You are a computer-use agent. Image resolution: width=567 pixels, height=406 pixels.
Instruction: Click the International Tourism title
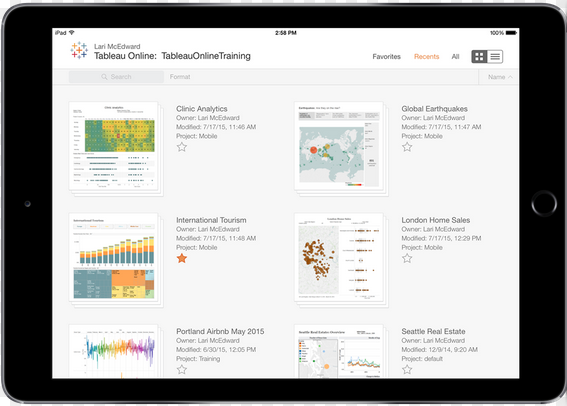(x=211, y=220)
